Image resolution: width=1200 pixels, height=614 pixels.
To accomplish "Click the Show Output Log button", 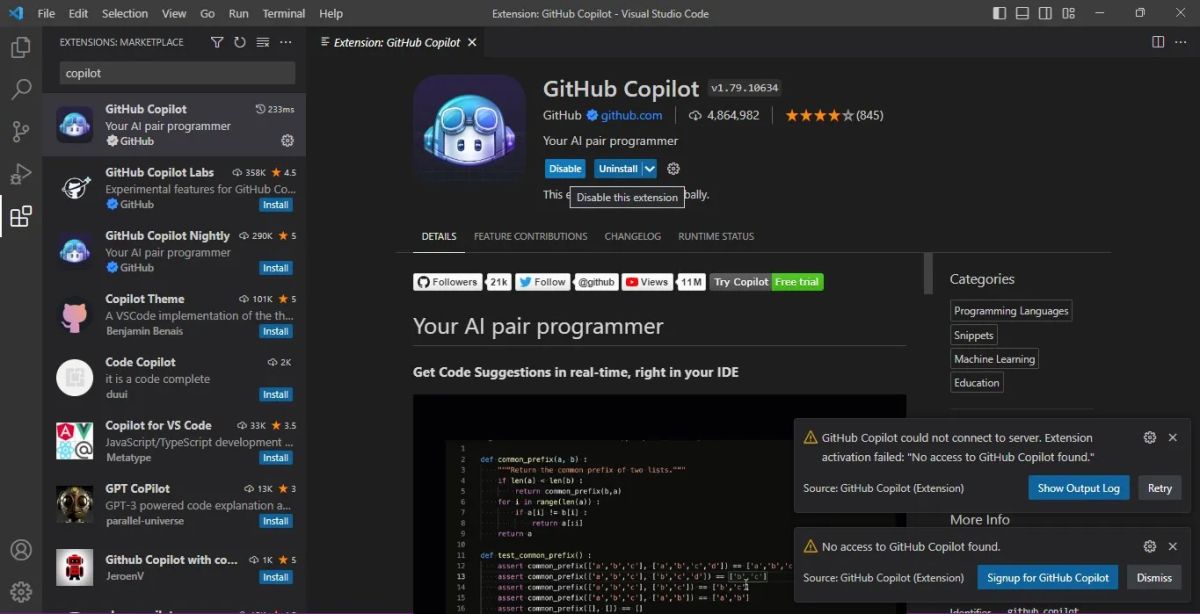I will coord(1078,487).
